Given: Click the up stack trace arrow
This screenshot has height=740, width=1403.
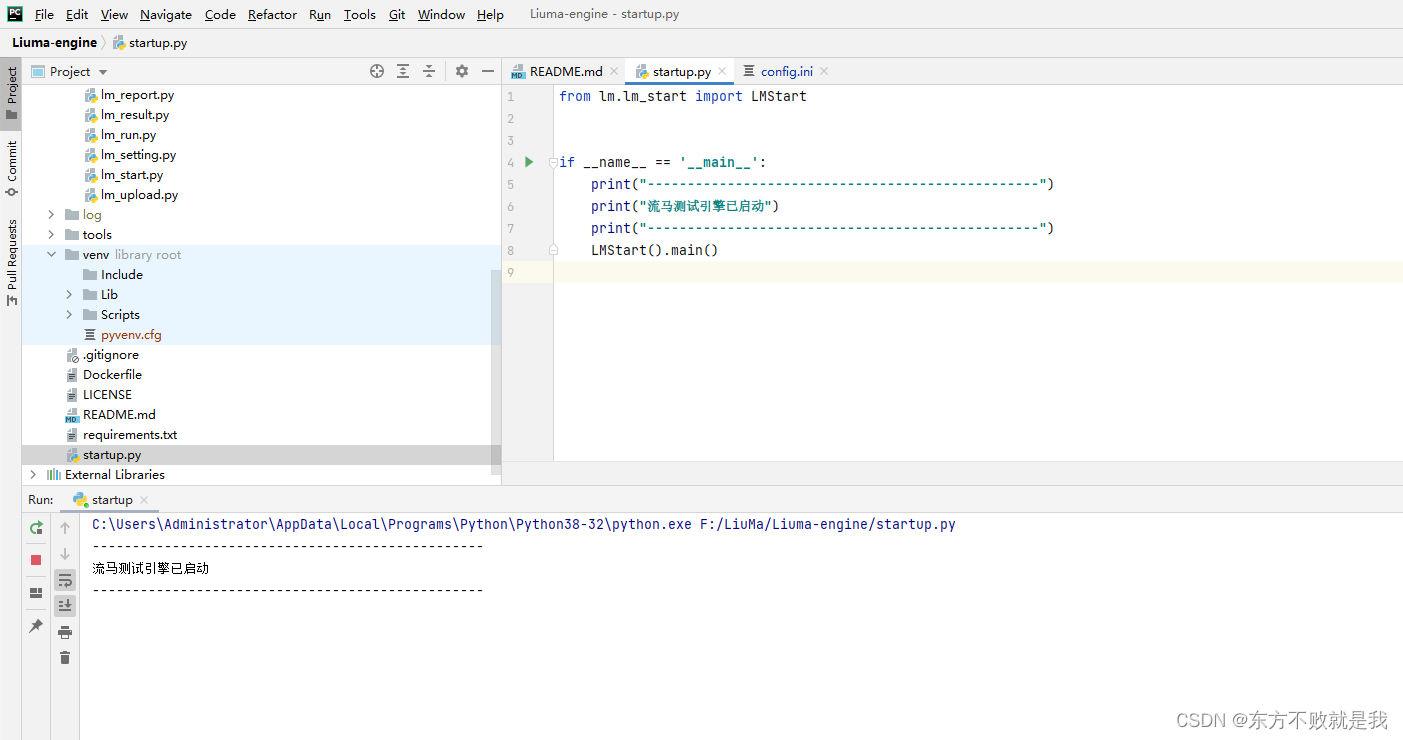Looking at the screenshot, I should 65,528.
